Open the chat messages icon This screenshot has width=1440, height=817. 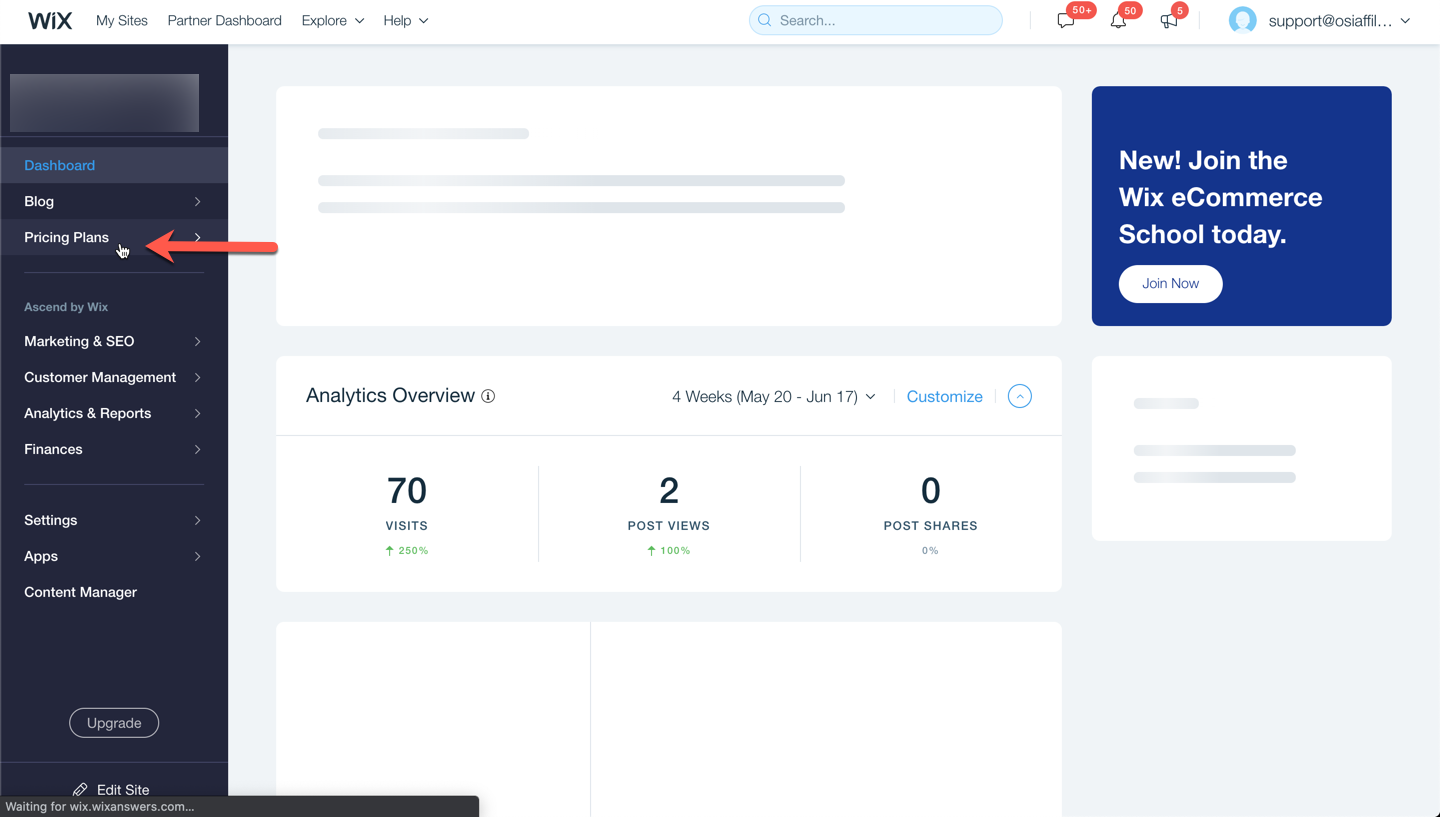point(1066,20)
